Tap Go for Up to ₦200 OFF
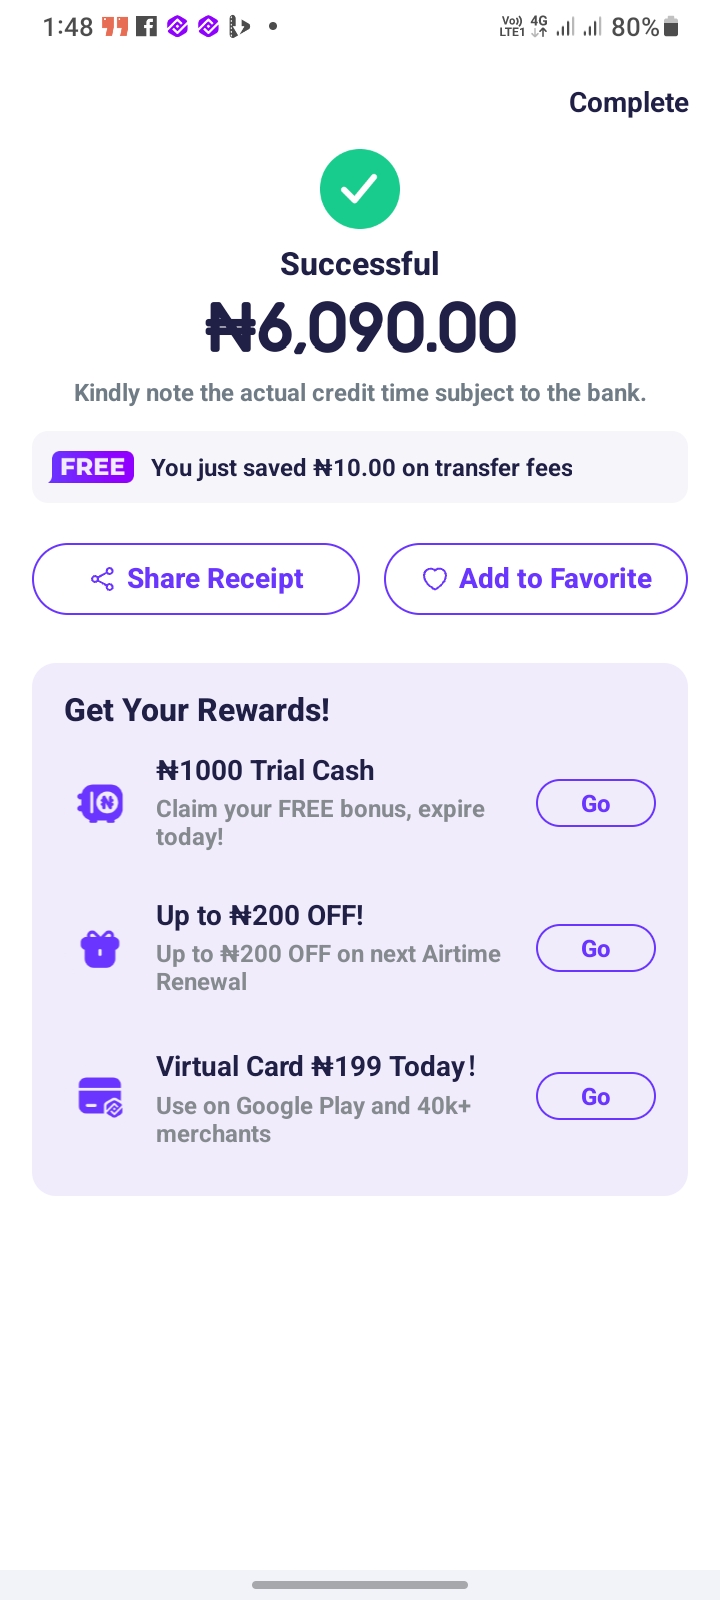This screenshot has height=1600, width=720. [596, 948]
